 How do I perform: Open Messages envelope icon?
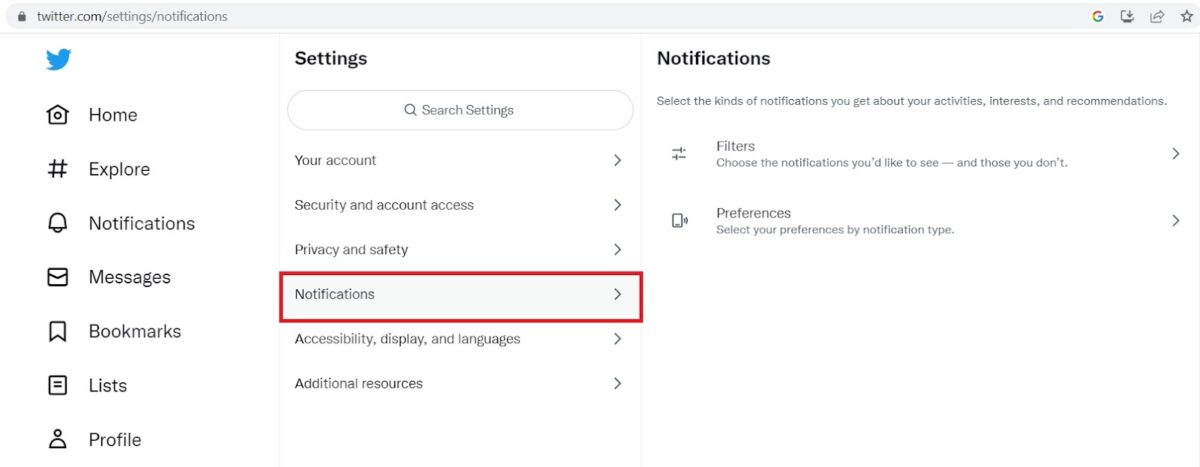coord(58,277)
